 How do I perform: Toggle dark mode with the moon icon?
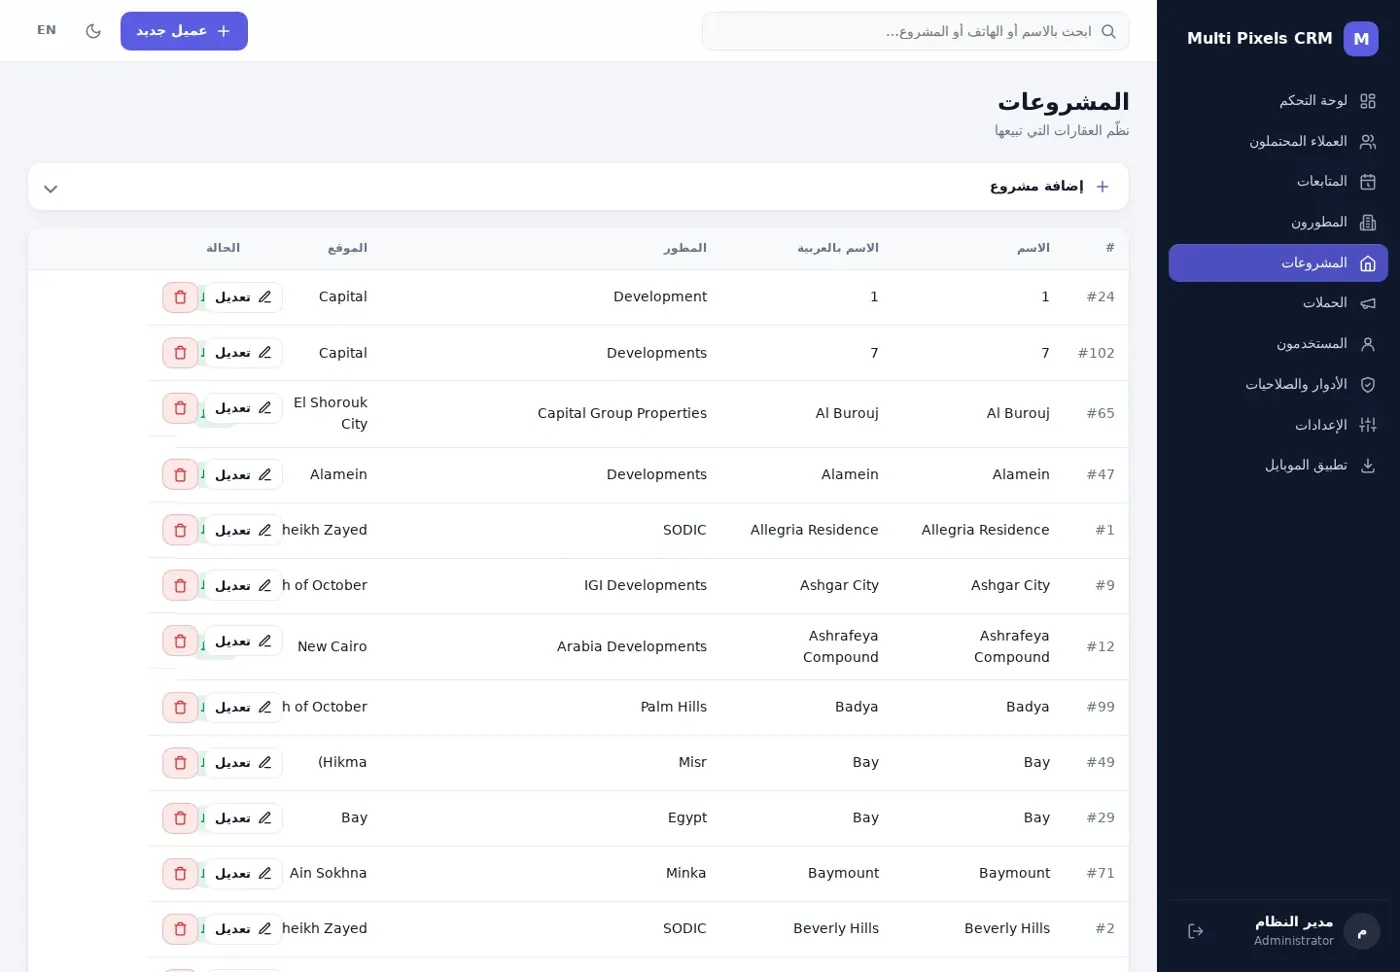click(x=93, y=31)
